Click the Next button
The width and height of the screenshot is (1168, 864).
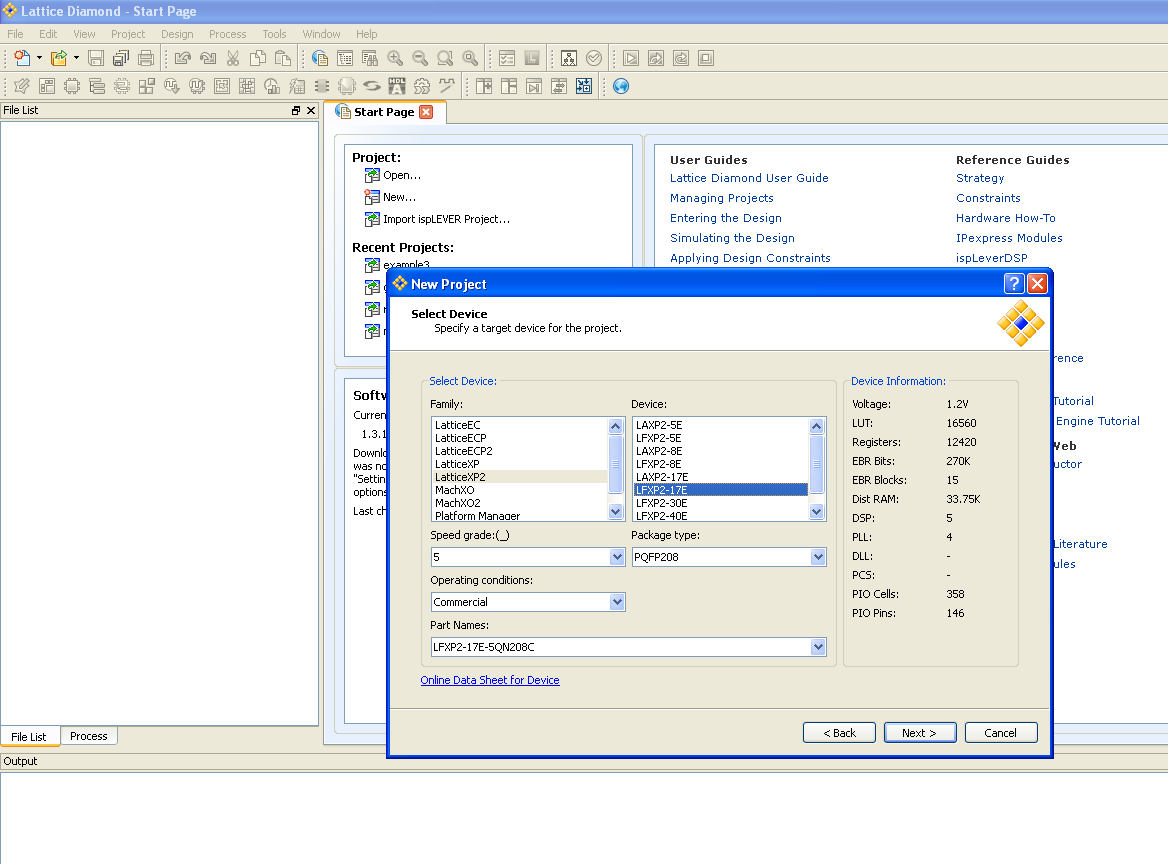(x=919, y=733)
